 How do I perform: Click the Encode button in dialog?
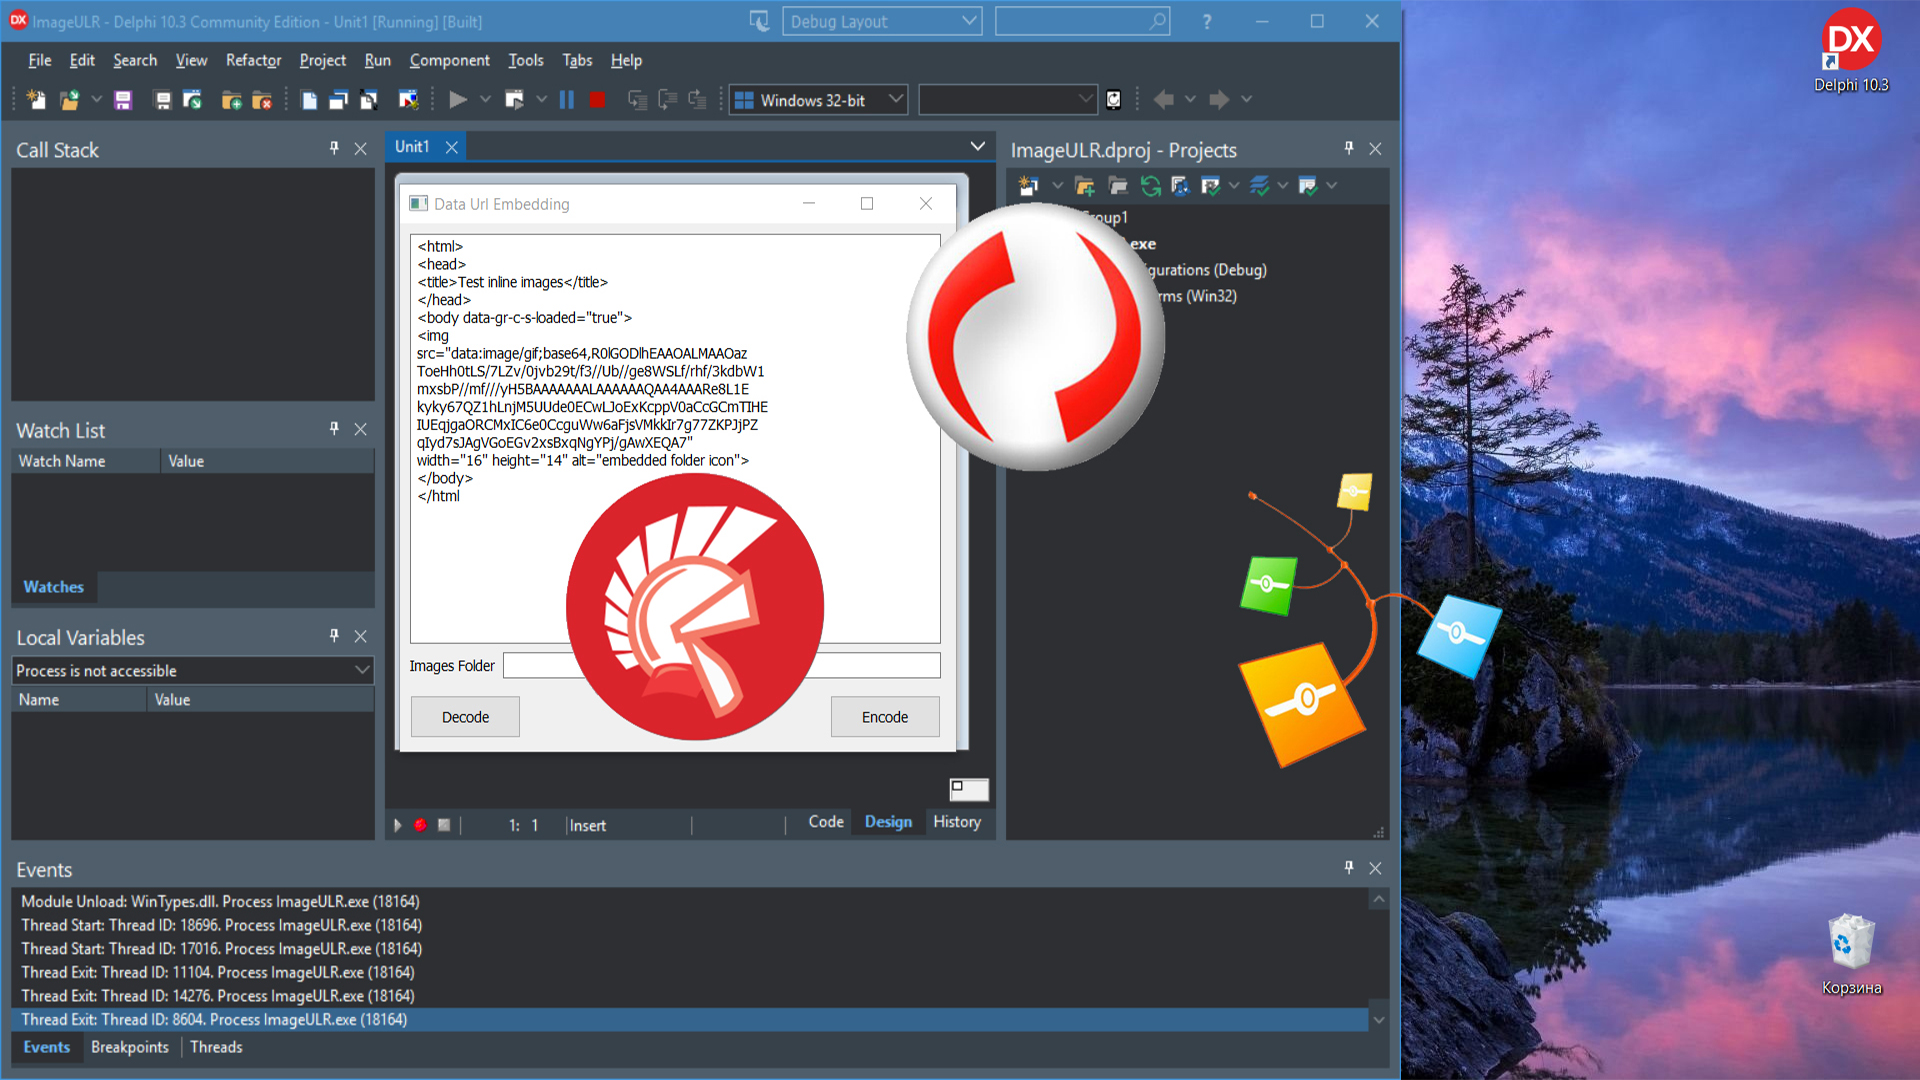point(884,716)
